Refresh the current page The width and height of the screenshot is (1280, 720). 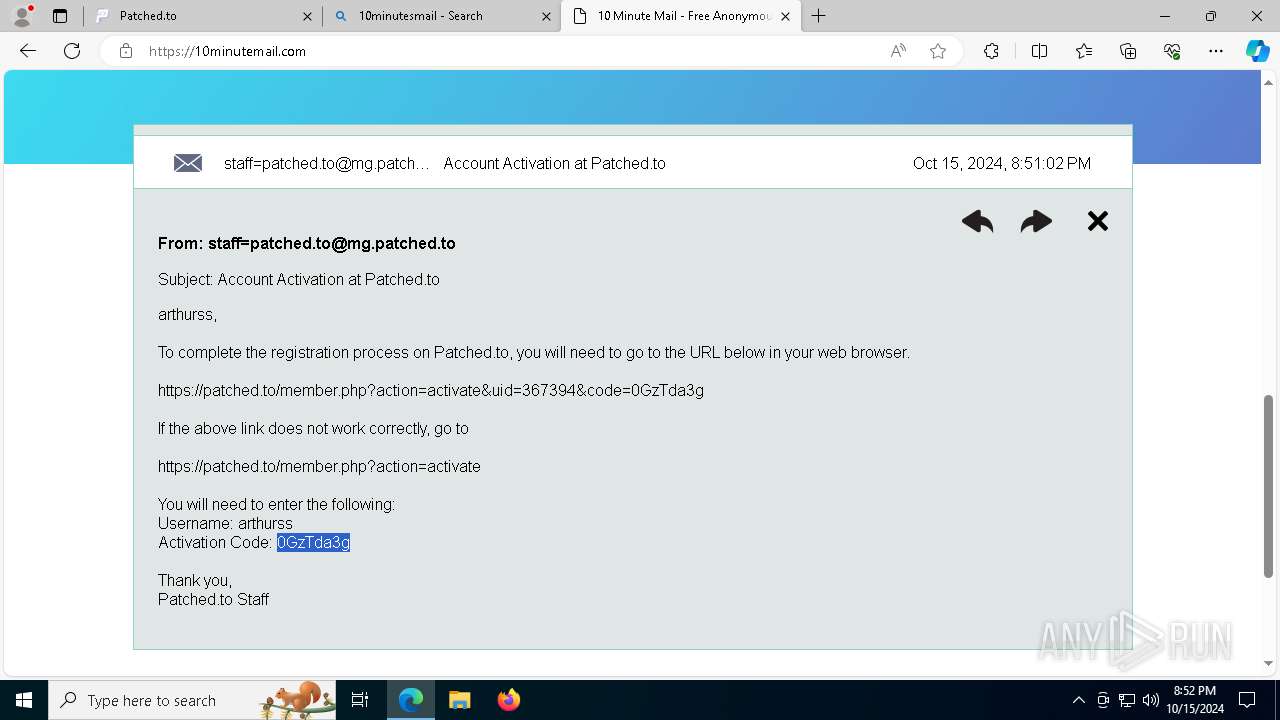[x=72, y=51]
